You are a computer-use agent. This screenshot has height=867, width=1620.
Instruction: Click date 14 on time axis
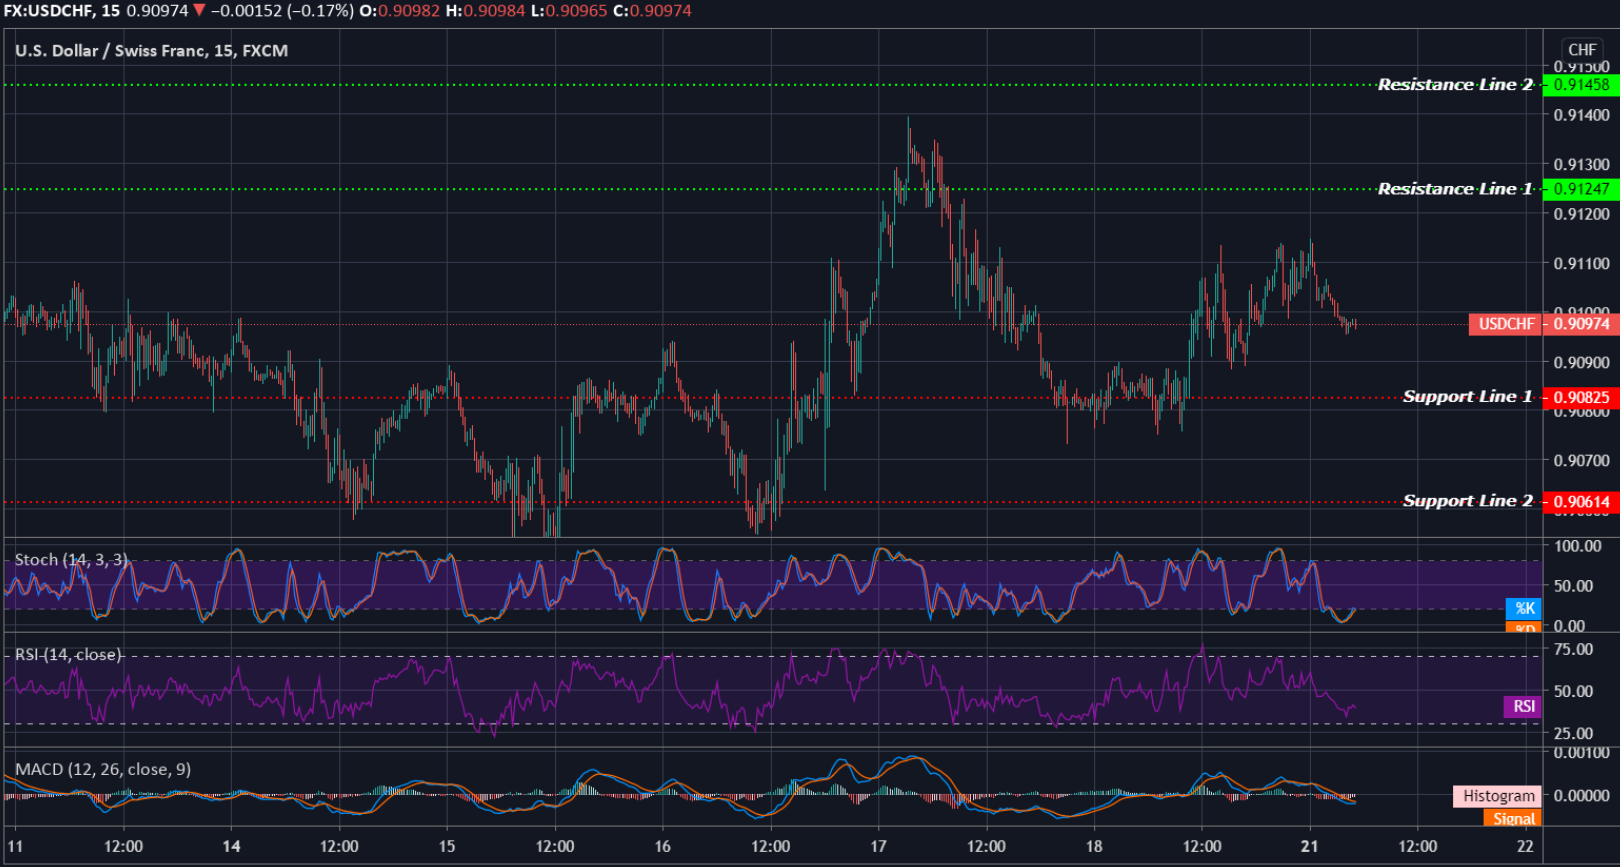click(x=231, y=847)
